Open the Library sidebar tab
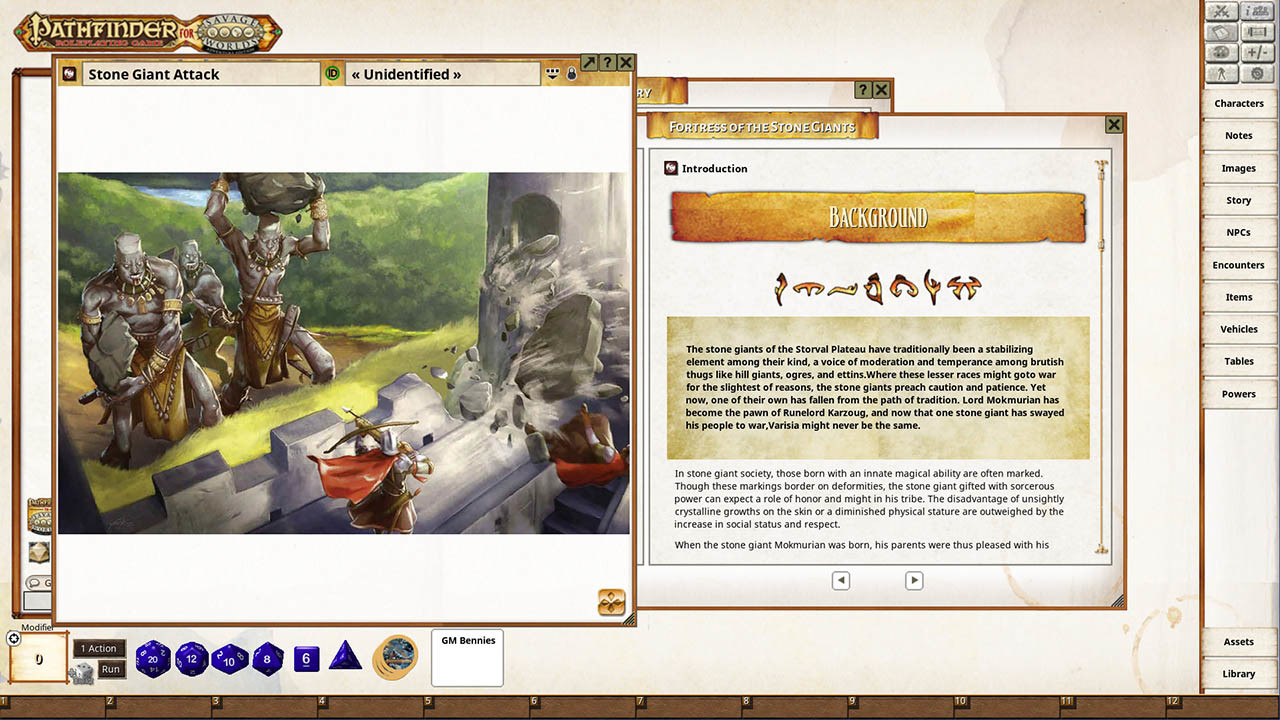 (x=1239, y=673)
